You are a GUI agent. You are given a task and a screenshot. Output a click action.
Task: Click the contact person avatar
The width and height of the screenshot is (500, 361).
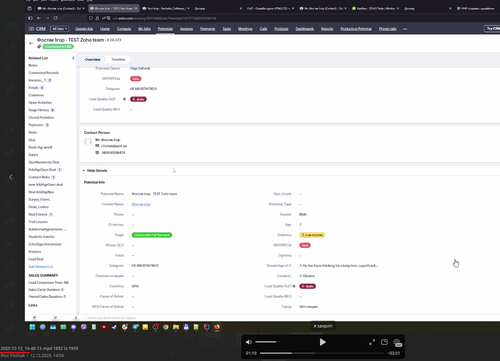(88, 142)
